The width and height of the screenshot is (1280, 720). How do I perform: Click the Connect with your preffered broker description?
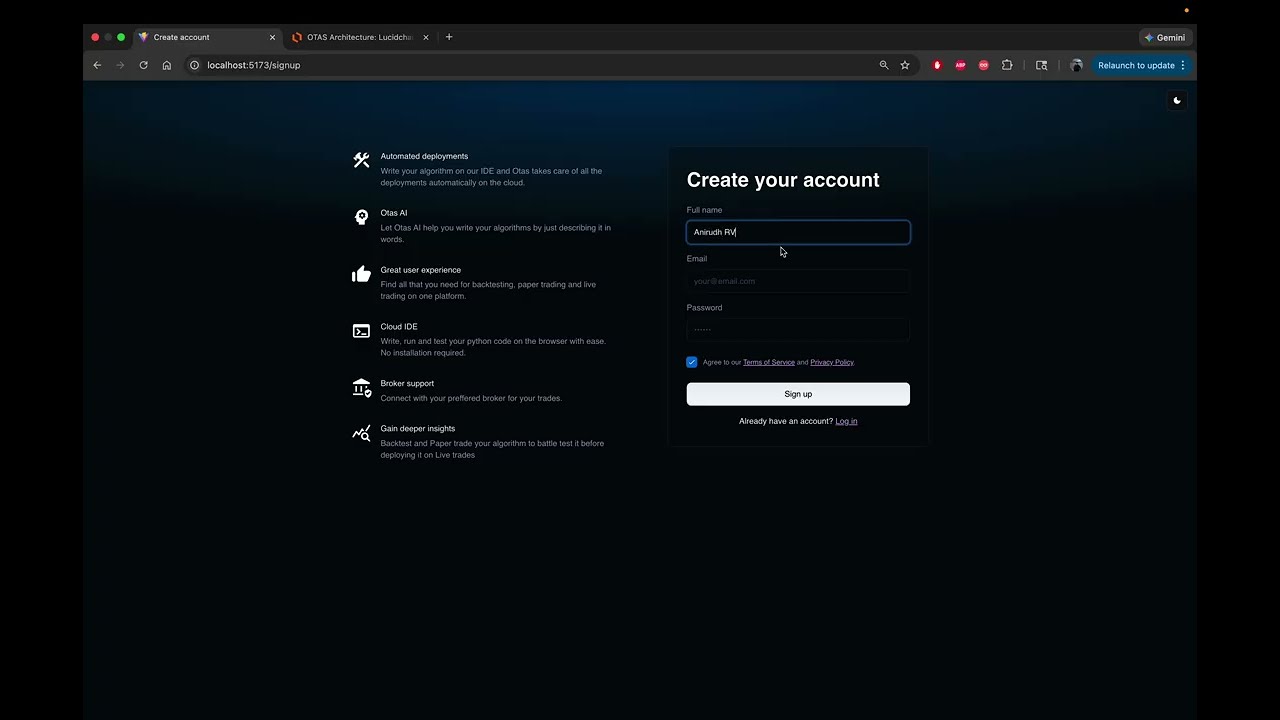coord(471,398)
